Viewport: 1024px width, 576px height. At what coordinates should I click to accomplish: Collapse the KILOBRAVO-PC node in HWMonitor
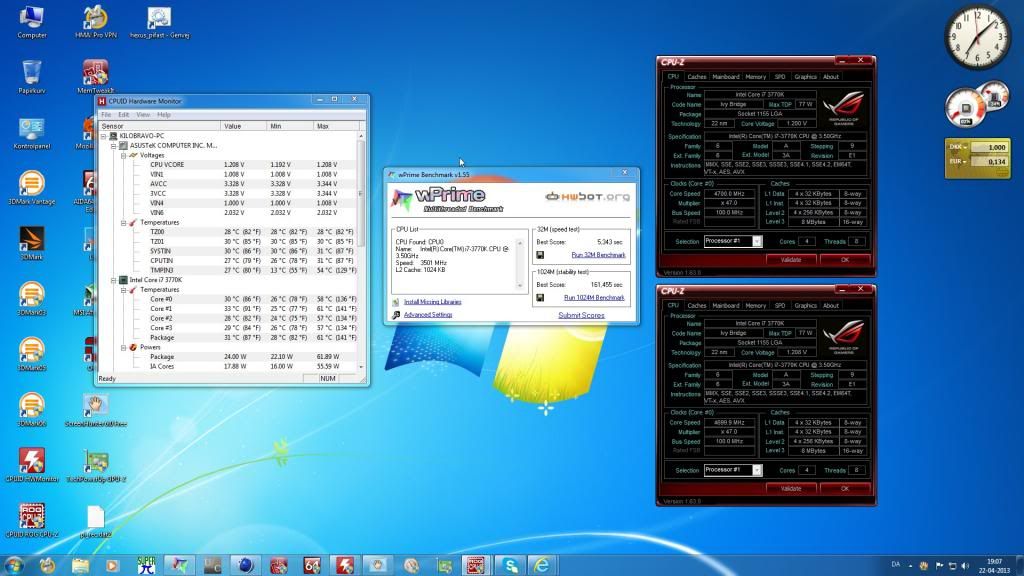(x=104, y=136)
